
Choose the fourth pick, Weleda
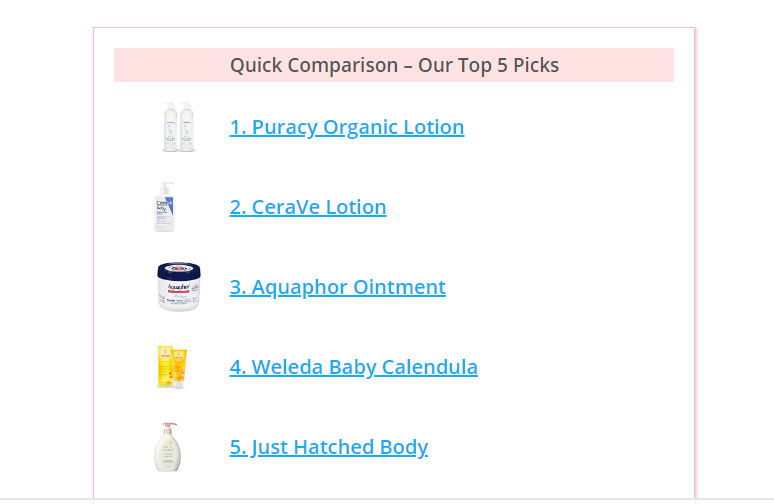tap(353, 367)
